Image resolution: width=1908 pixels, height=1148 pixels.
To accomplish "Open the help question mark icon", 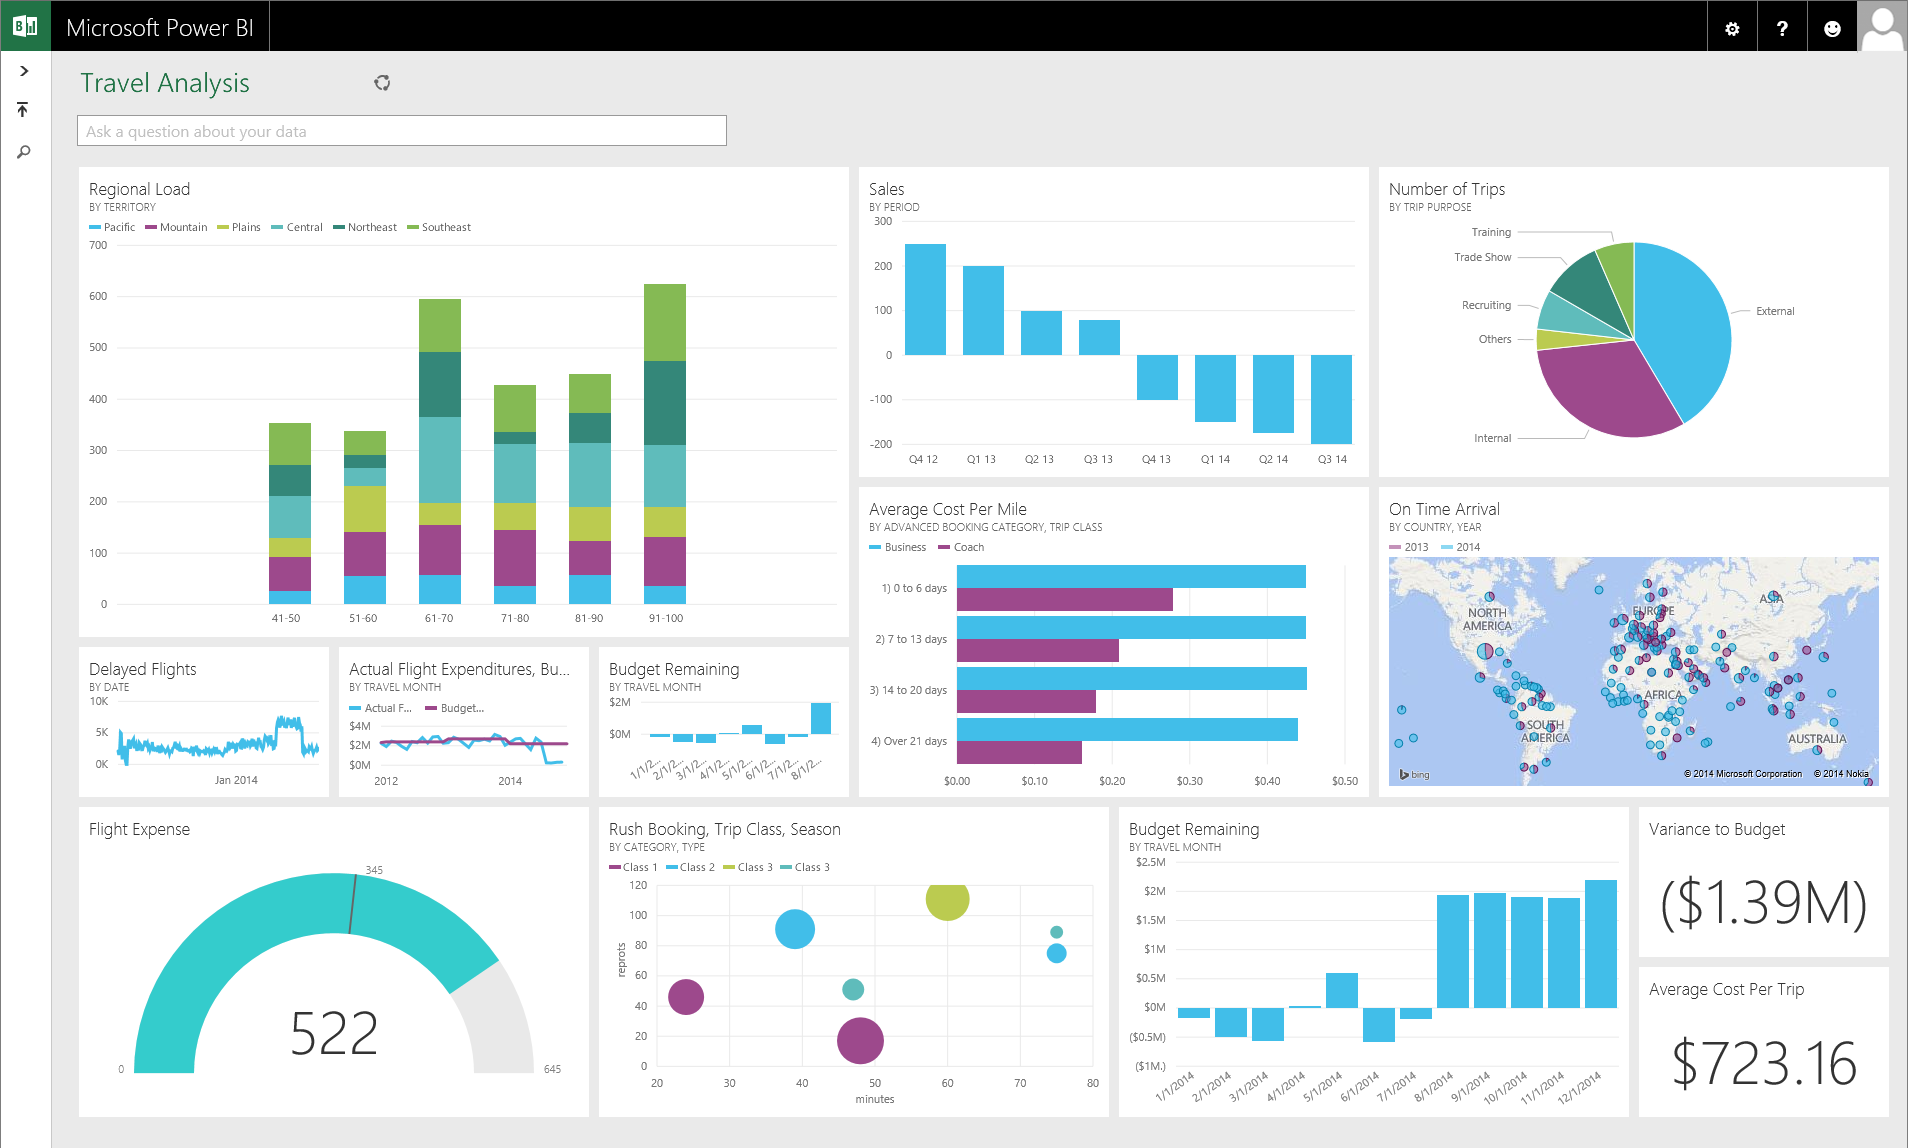I will 1781,26.
